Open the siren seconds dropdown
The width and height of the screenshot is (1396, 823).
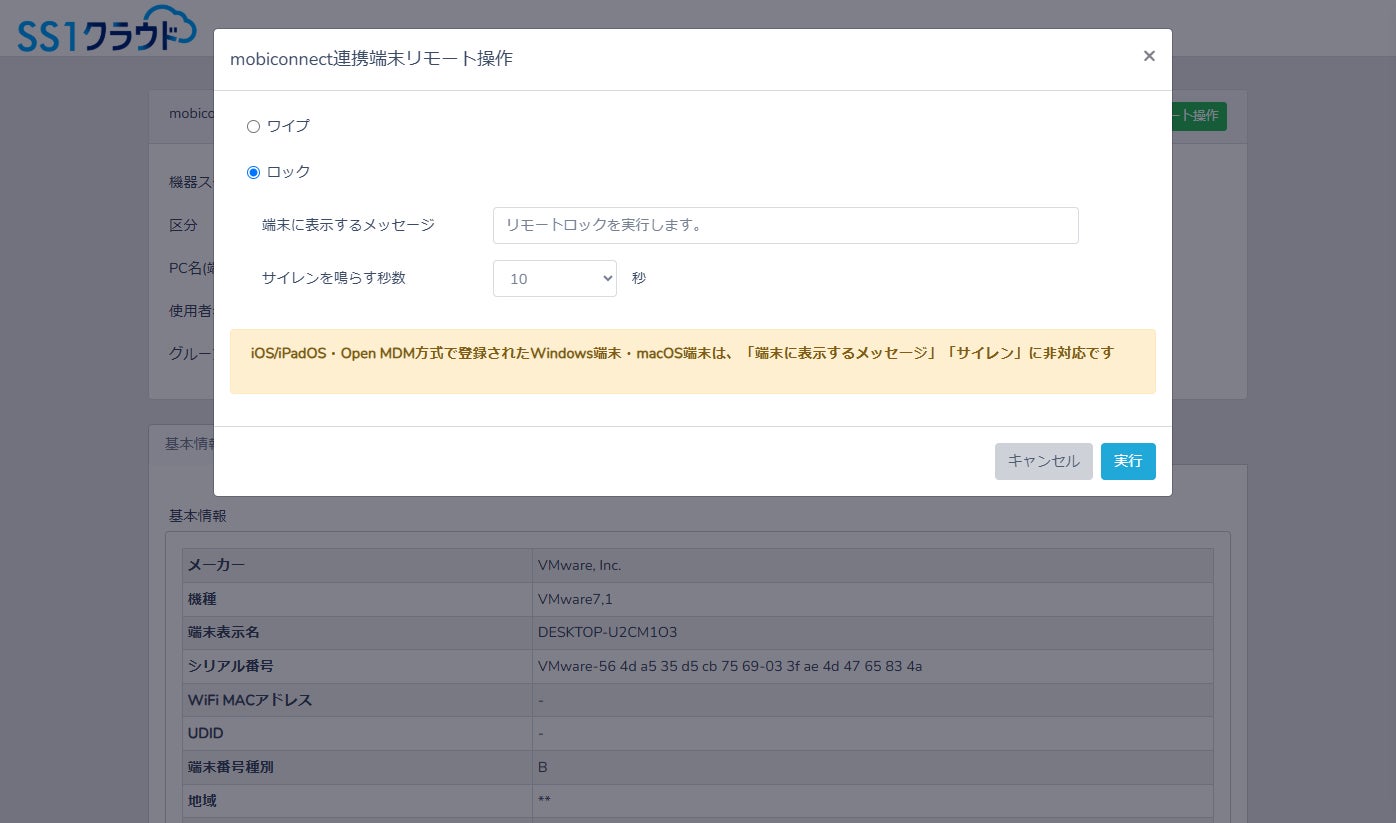554,279
